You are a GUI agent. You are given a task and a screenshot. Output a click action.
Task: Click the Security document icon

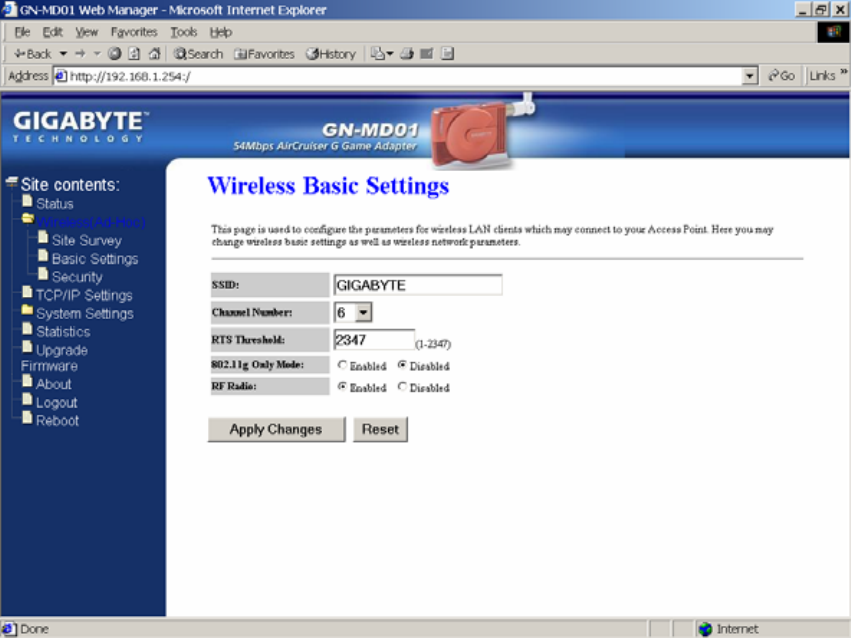tap(43, 274)
